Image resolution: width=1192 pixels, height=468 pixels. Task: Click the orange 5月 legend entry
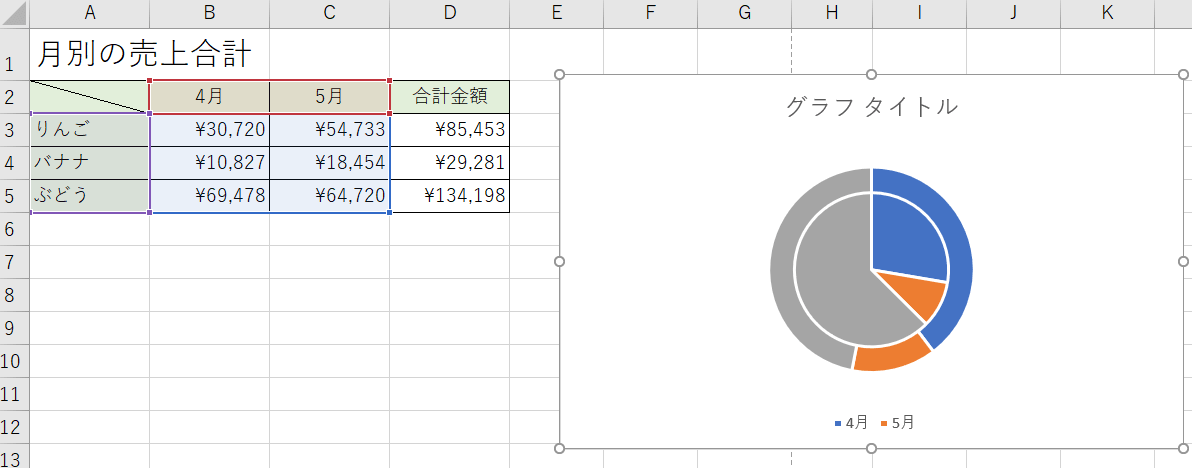coord(897,423)
